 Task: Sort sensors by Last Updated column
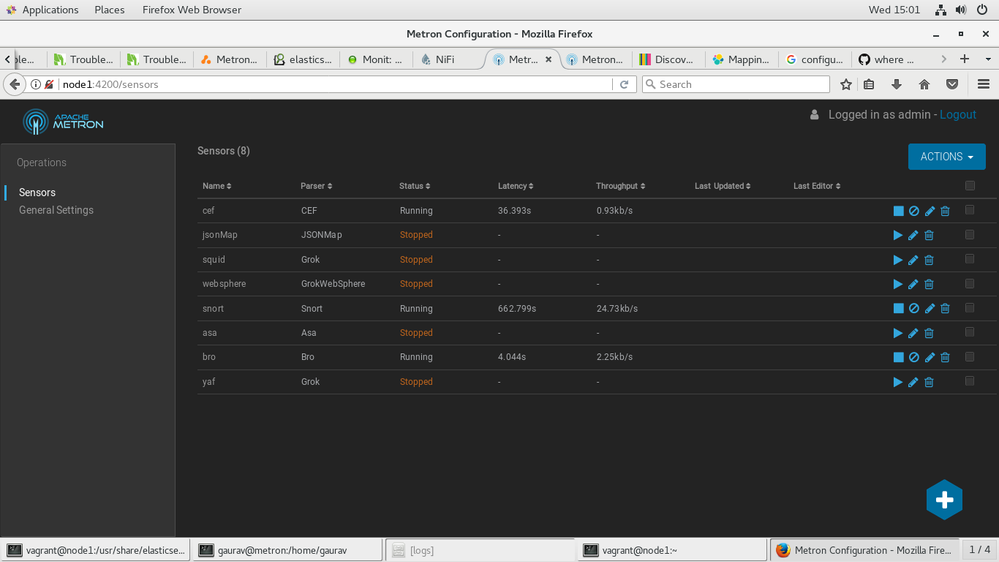tap(722, 186)
